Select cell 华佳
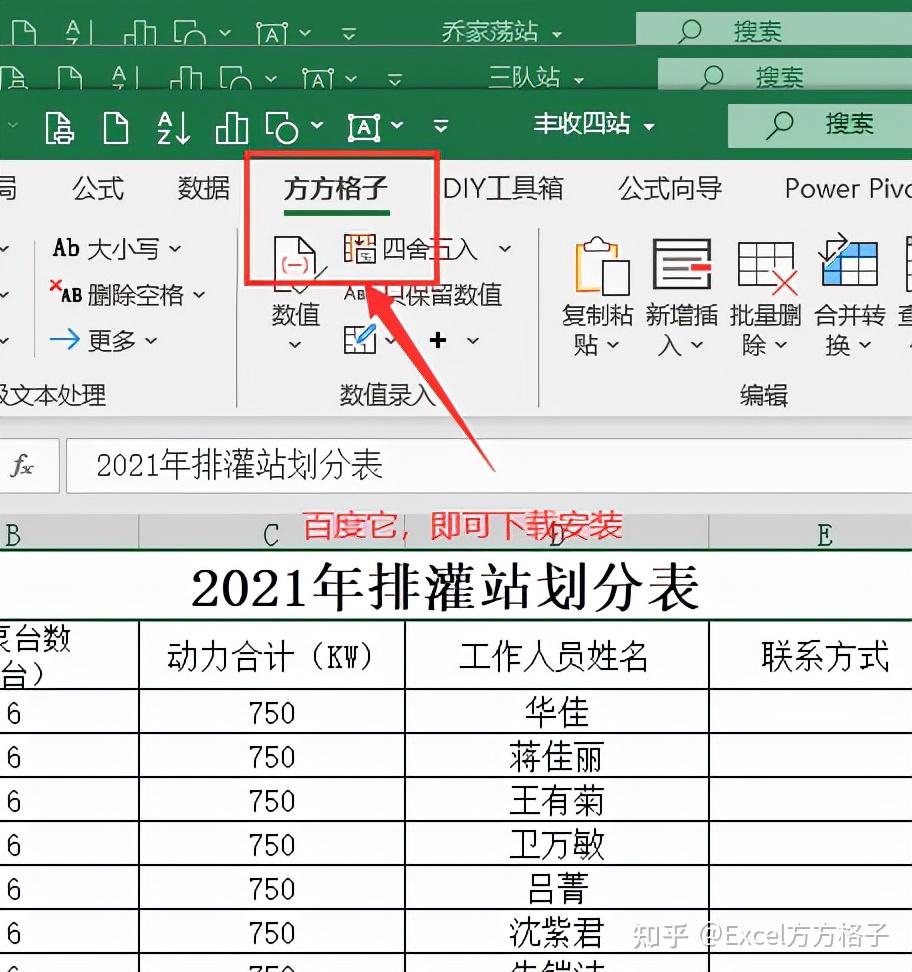This screenshot has width=912, height=972. click(x=556, y=712)
